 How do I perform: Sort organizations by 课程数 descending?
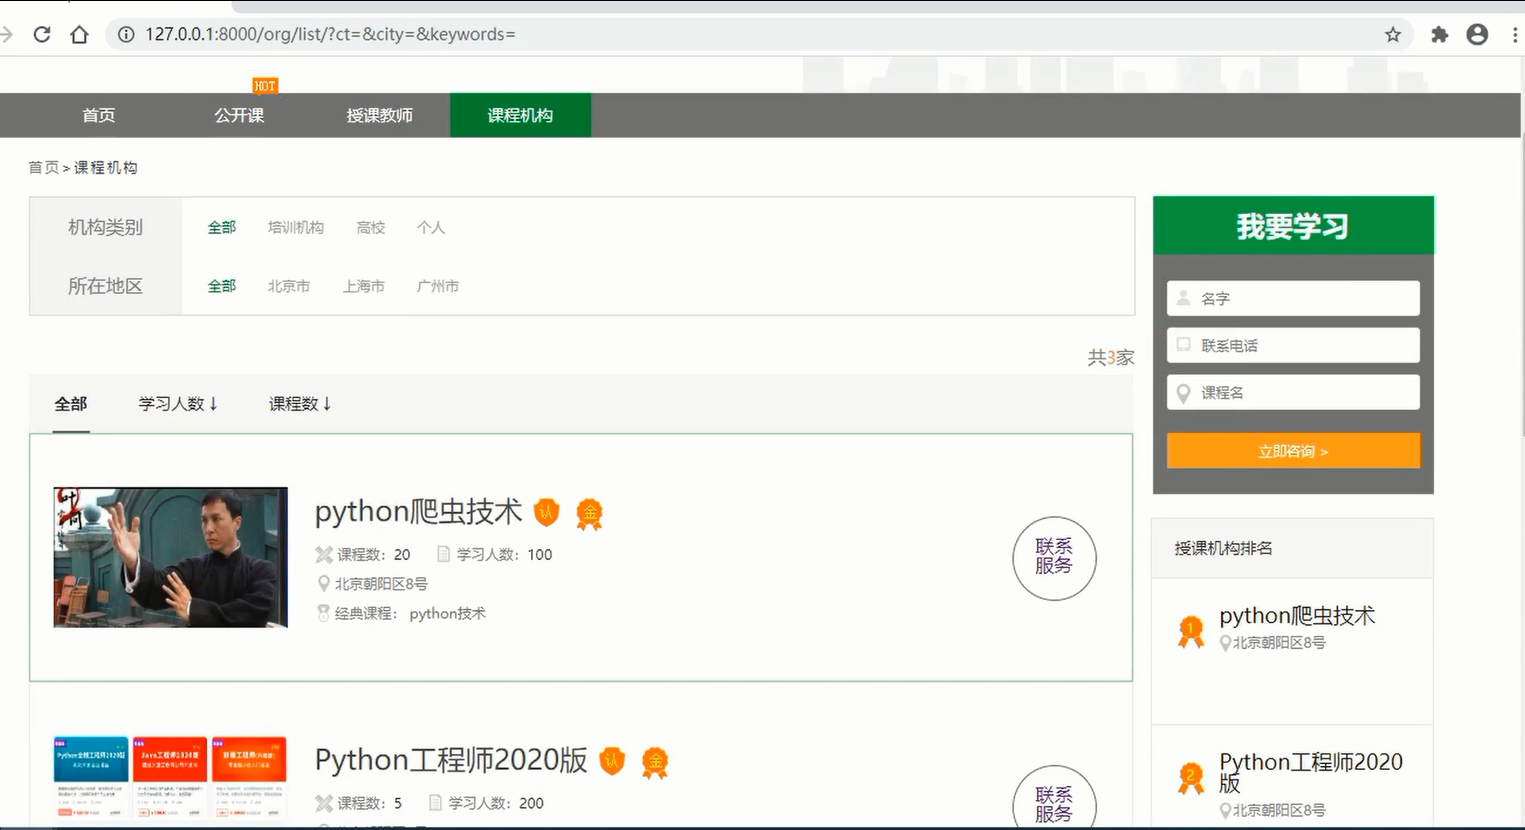click(298, 403)
